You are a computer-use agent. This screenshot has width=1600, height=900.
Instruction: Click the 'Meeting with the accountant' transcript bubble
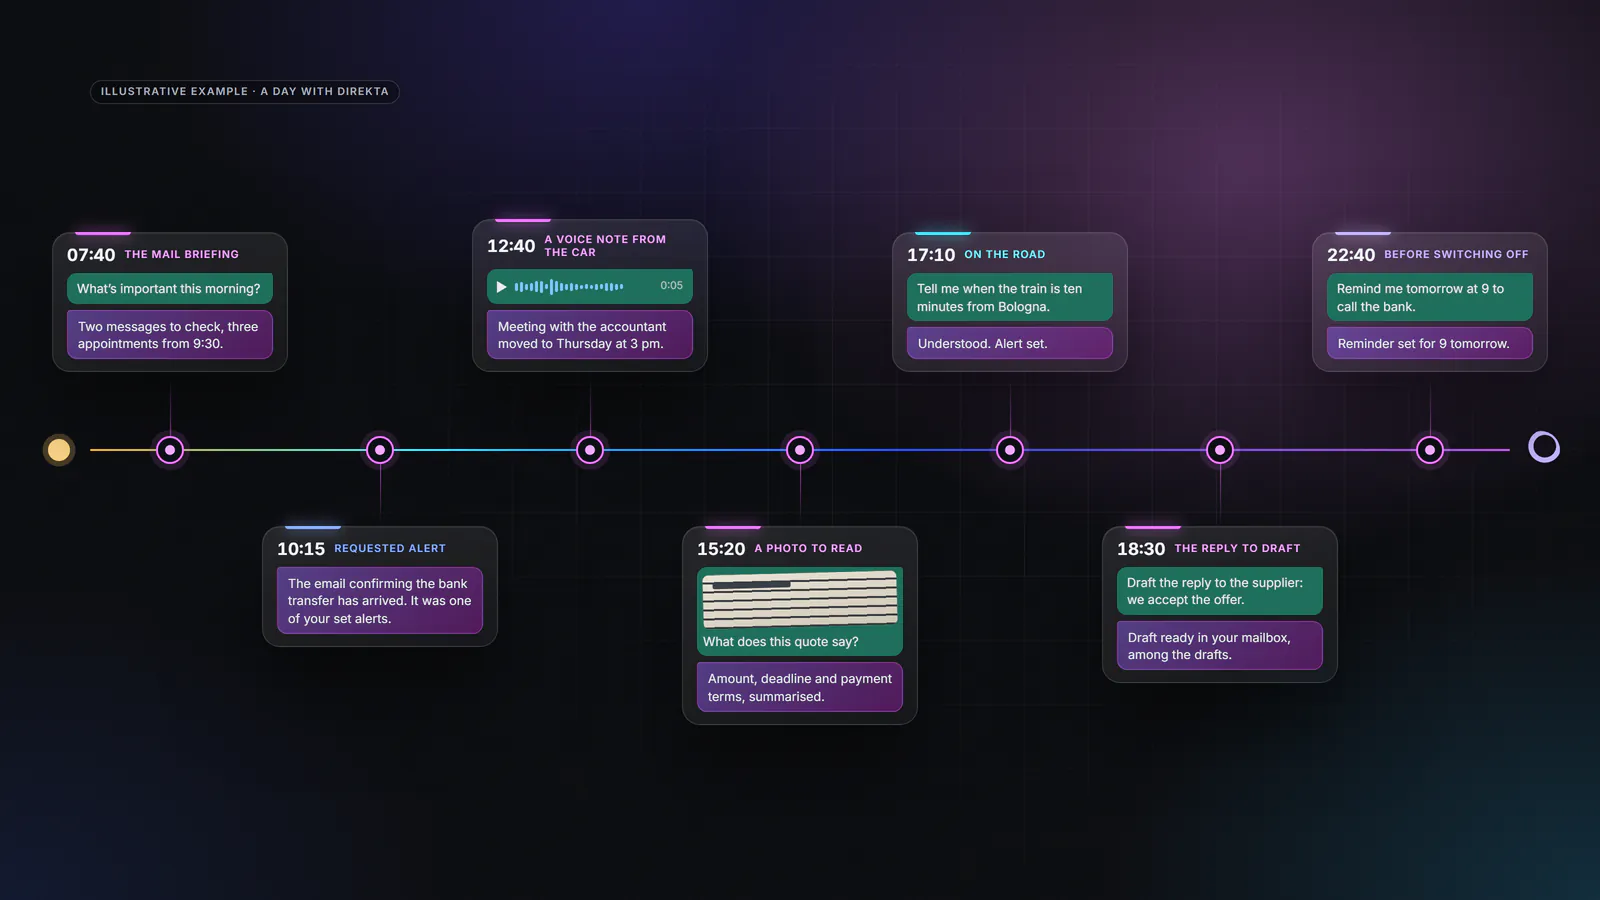(x=590, y=335)
